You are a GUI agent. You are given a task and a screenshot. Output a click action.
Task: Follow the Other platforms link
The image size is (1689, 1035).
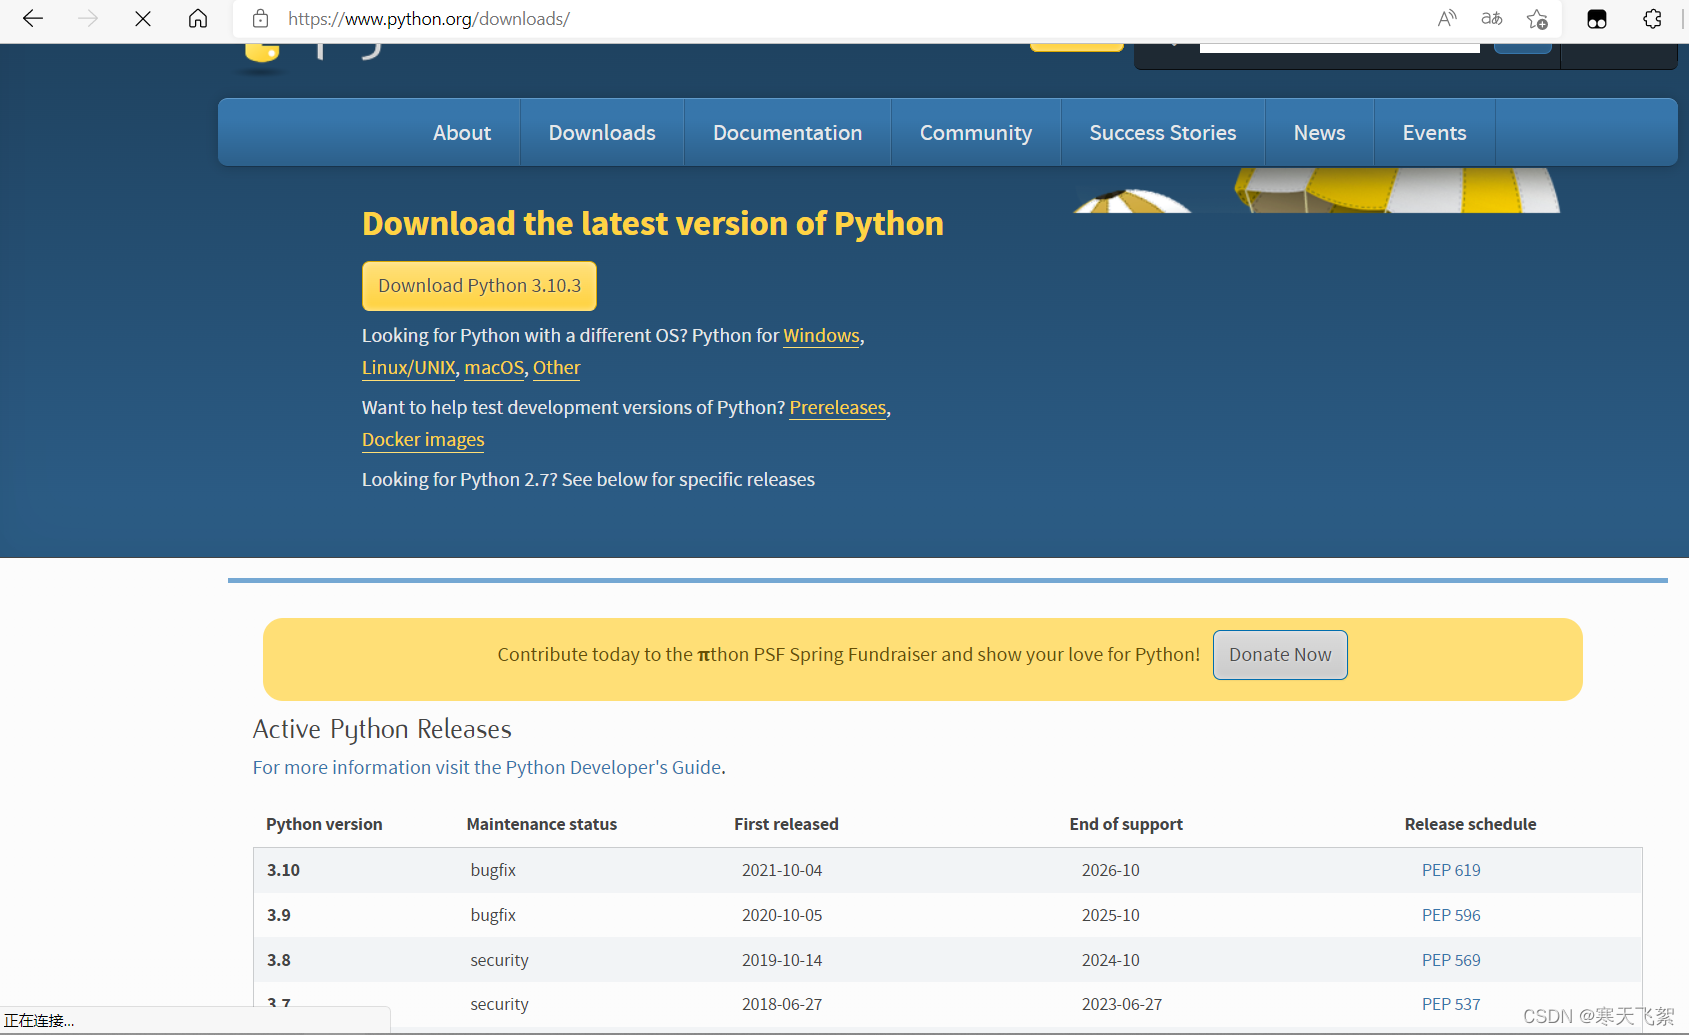tap(557, 368)
